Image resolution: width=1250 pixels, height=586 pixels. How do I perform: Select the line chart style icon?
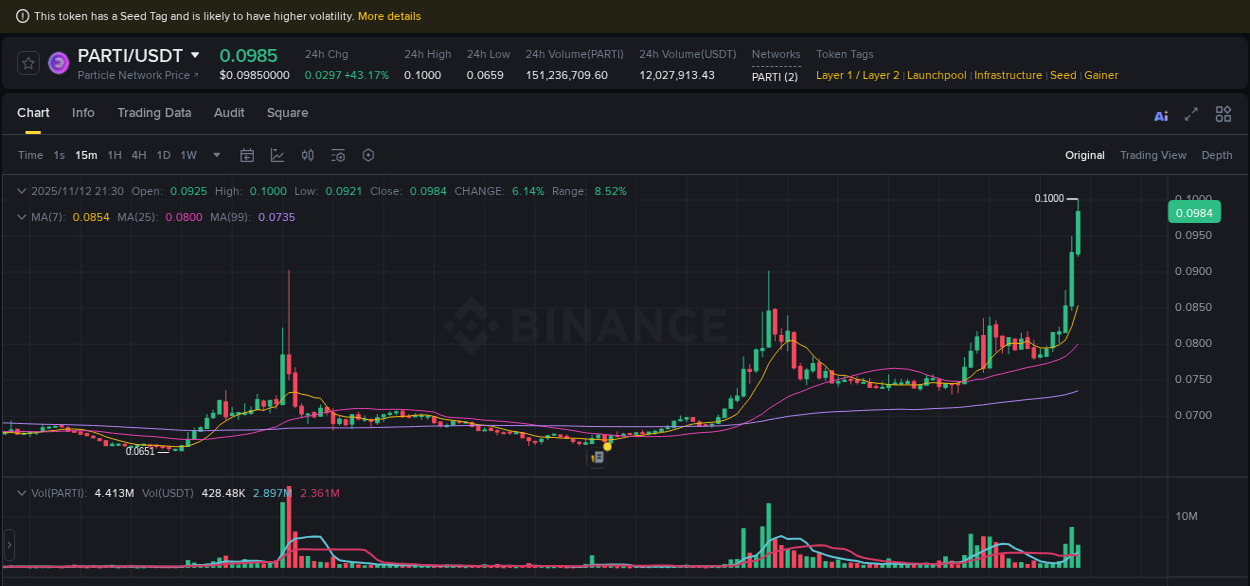coord(277,155)
